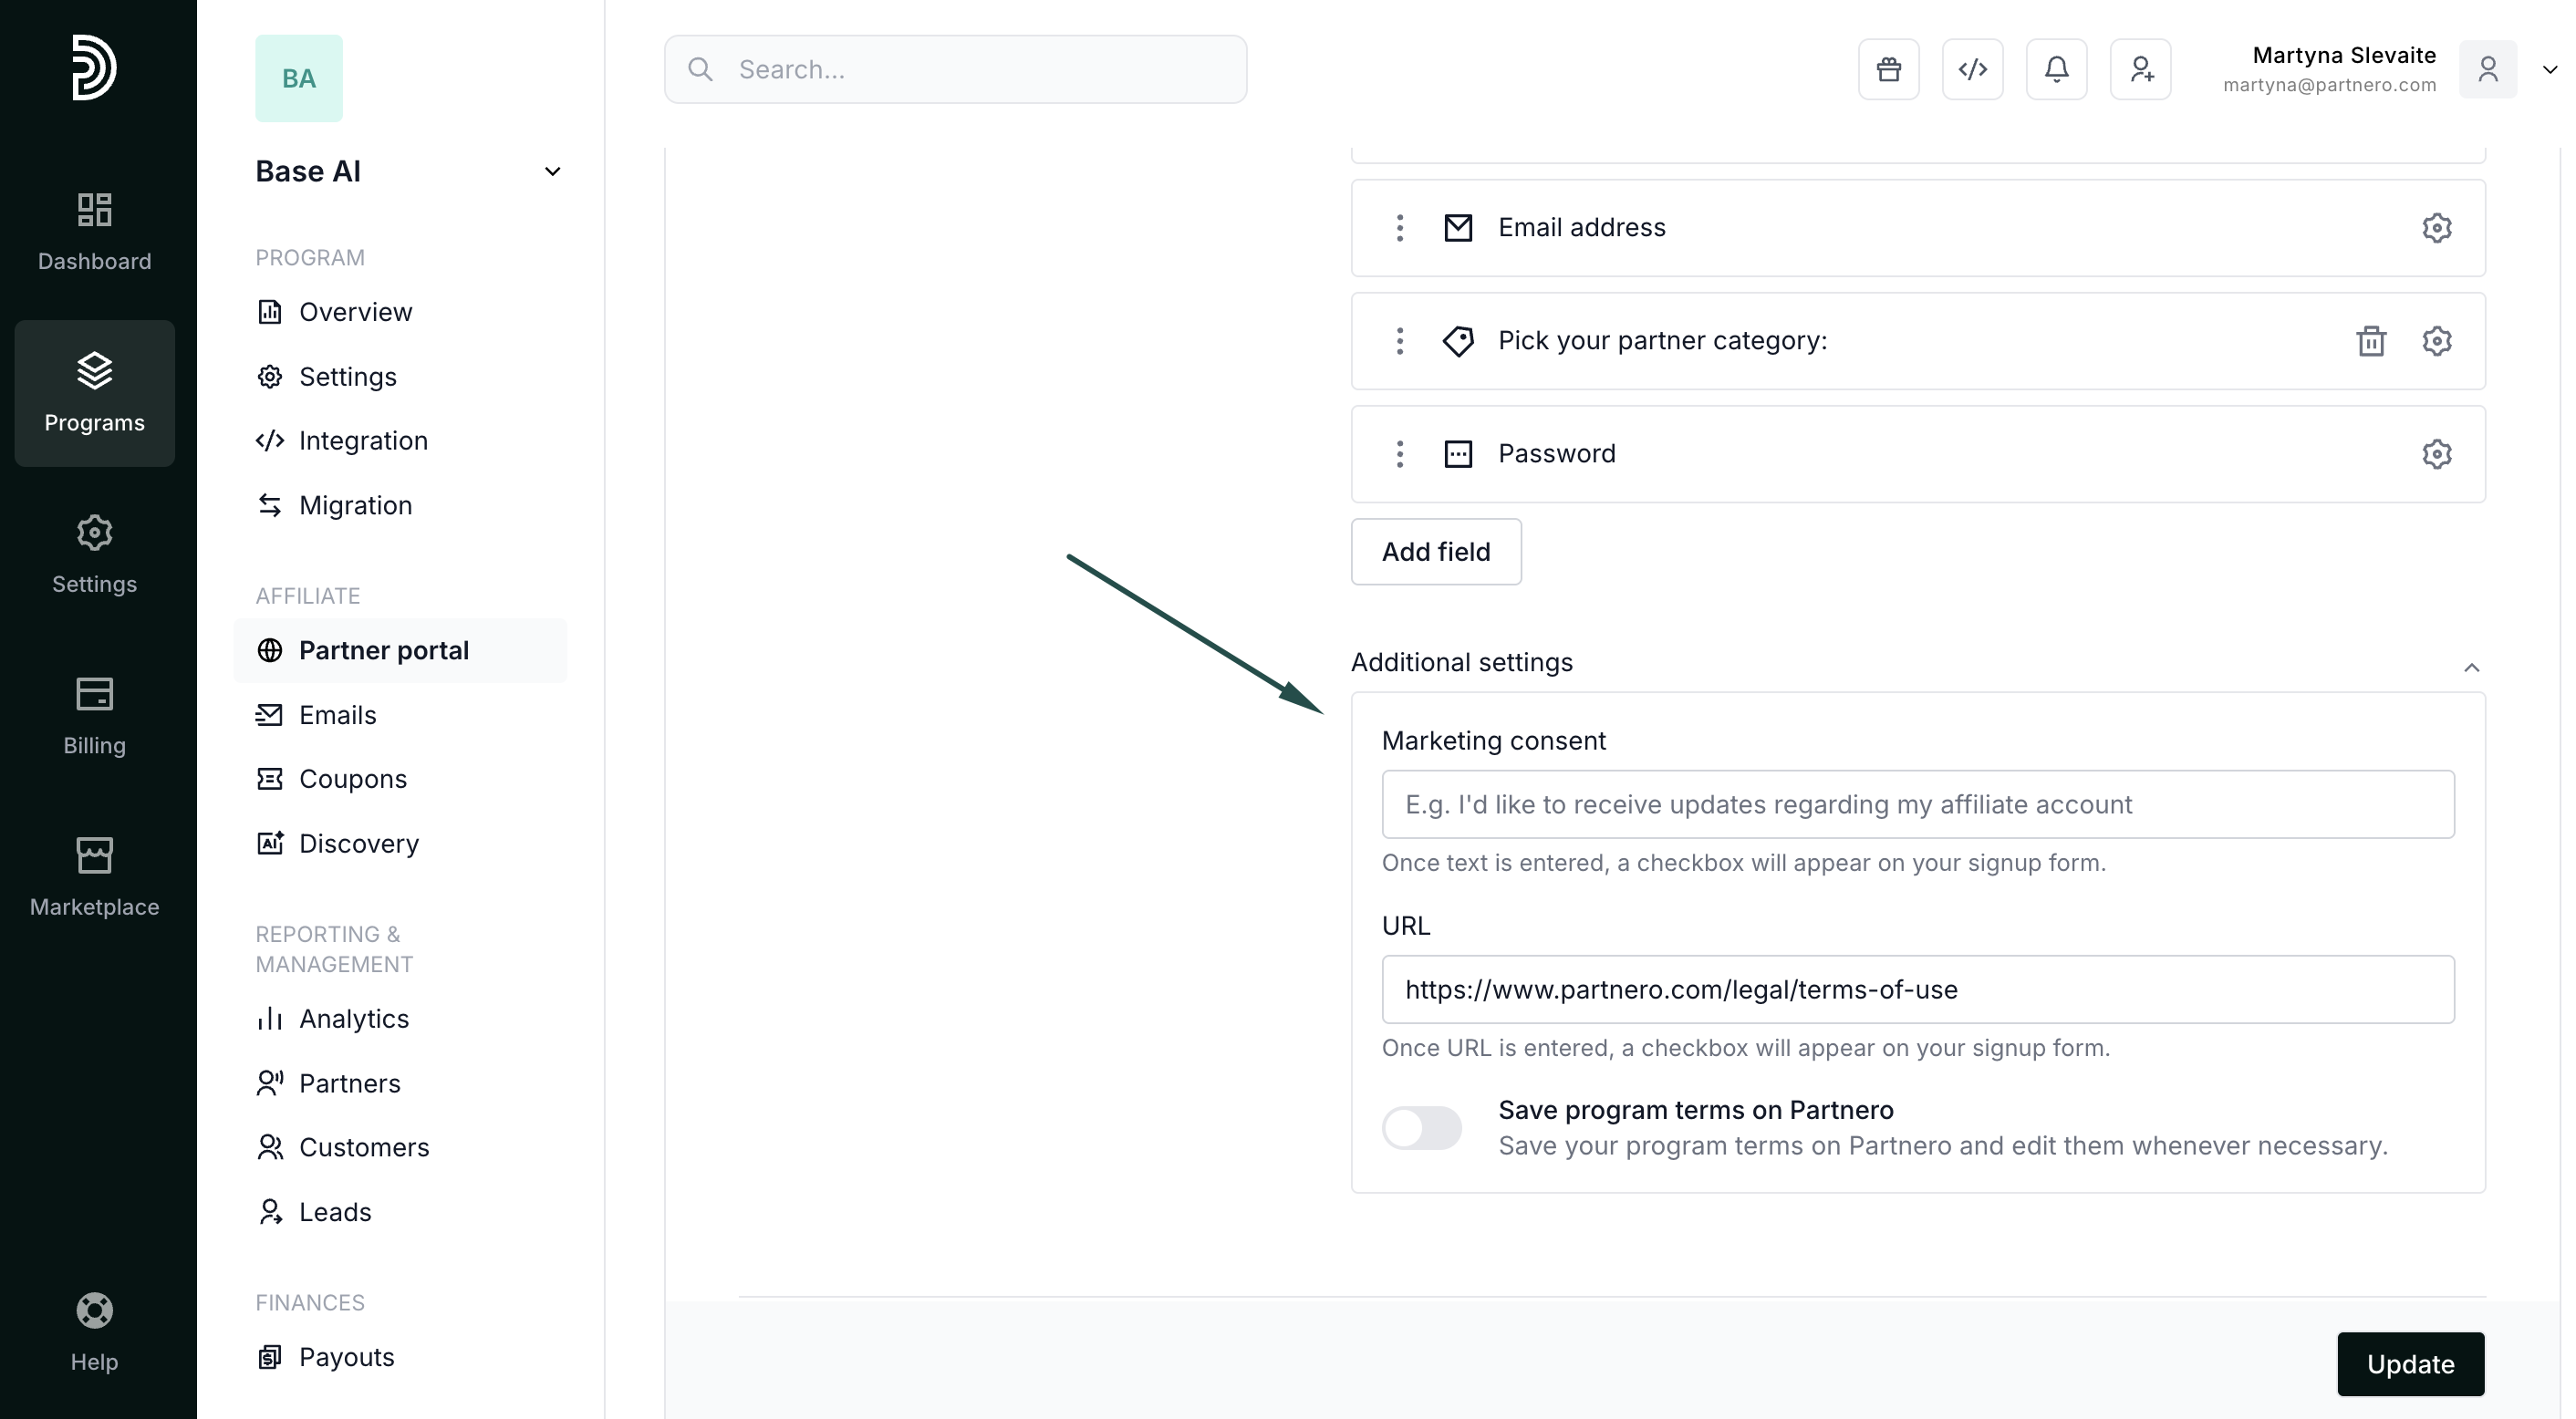Open the code embed icon in header
The image size is (2576, 1419).
1972,69
